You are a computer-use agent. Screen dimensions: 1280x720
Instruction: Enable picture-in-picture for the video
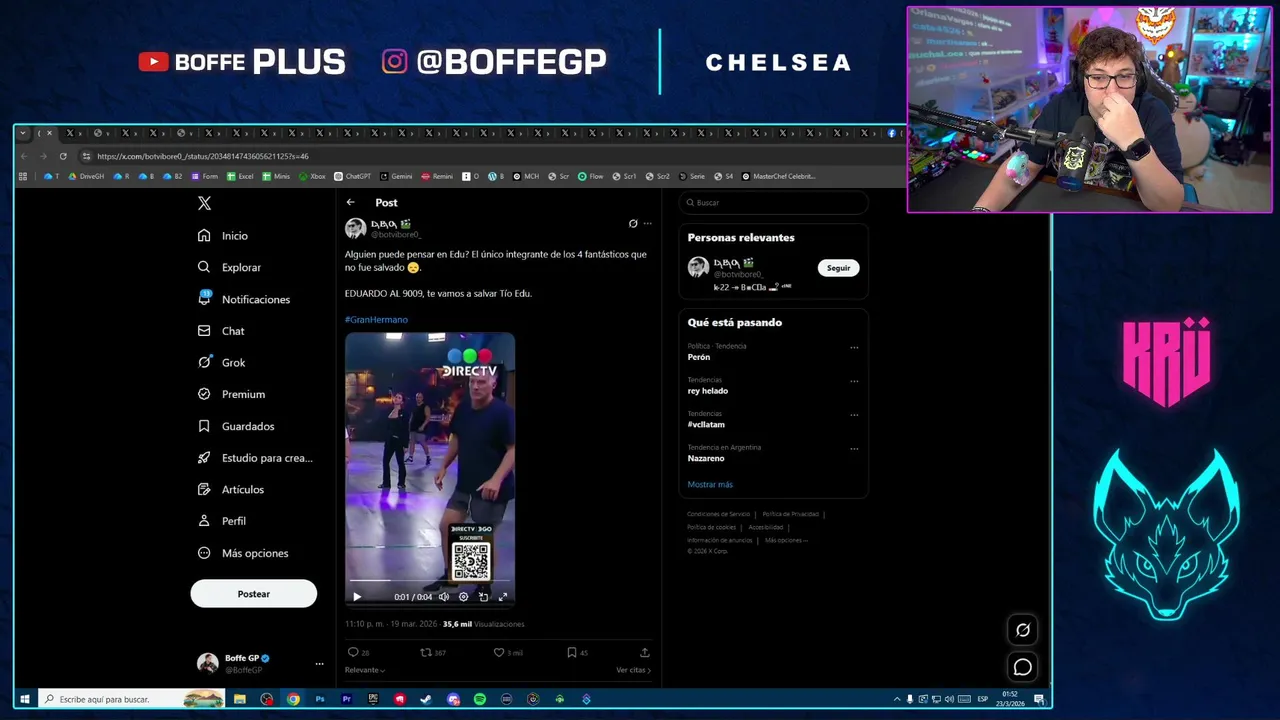tap(483, 597)
